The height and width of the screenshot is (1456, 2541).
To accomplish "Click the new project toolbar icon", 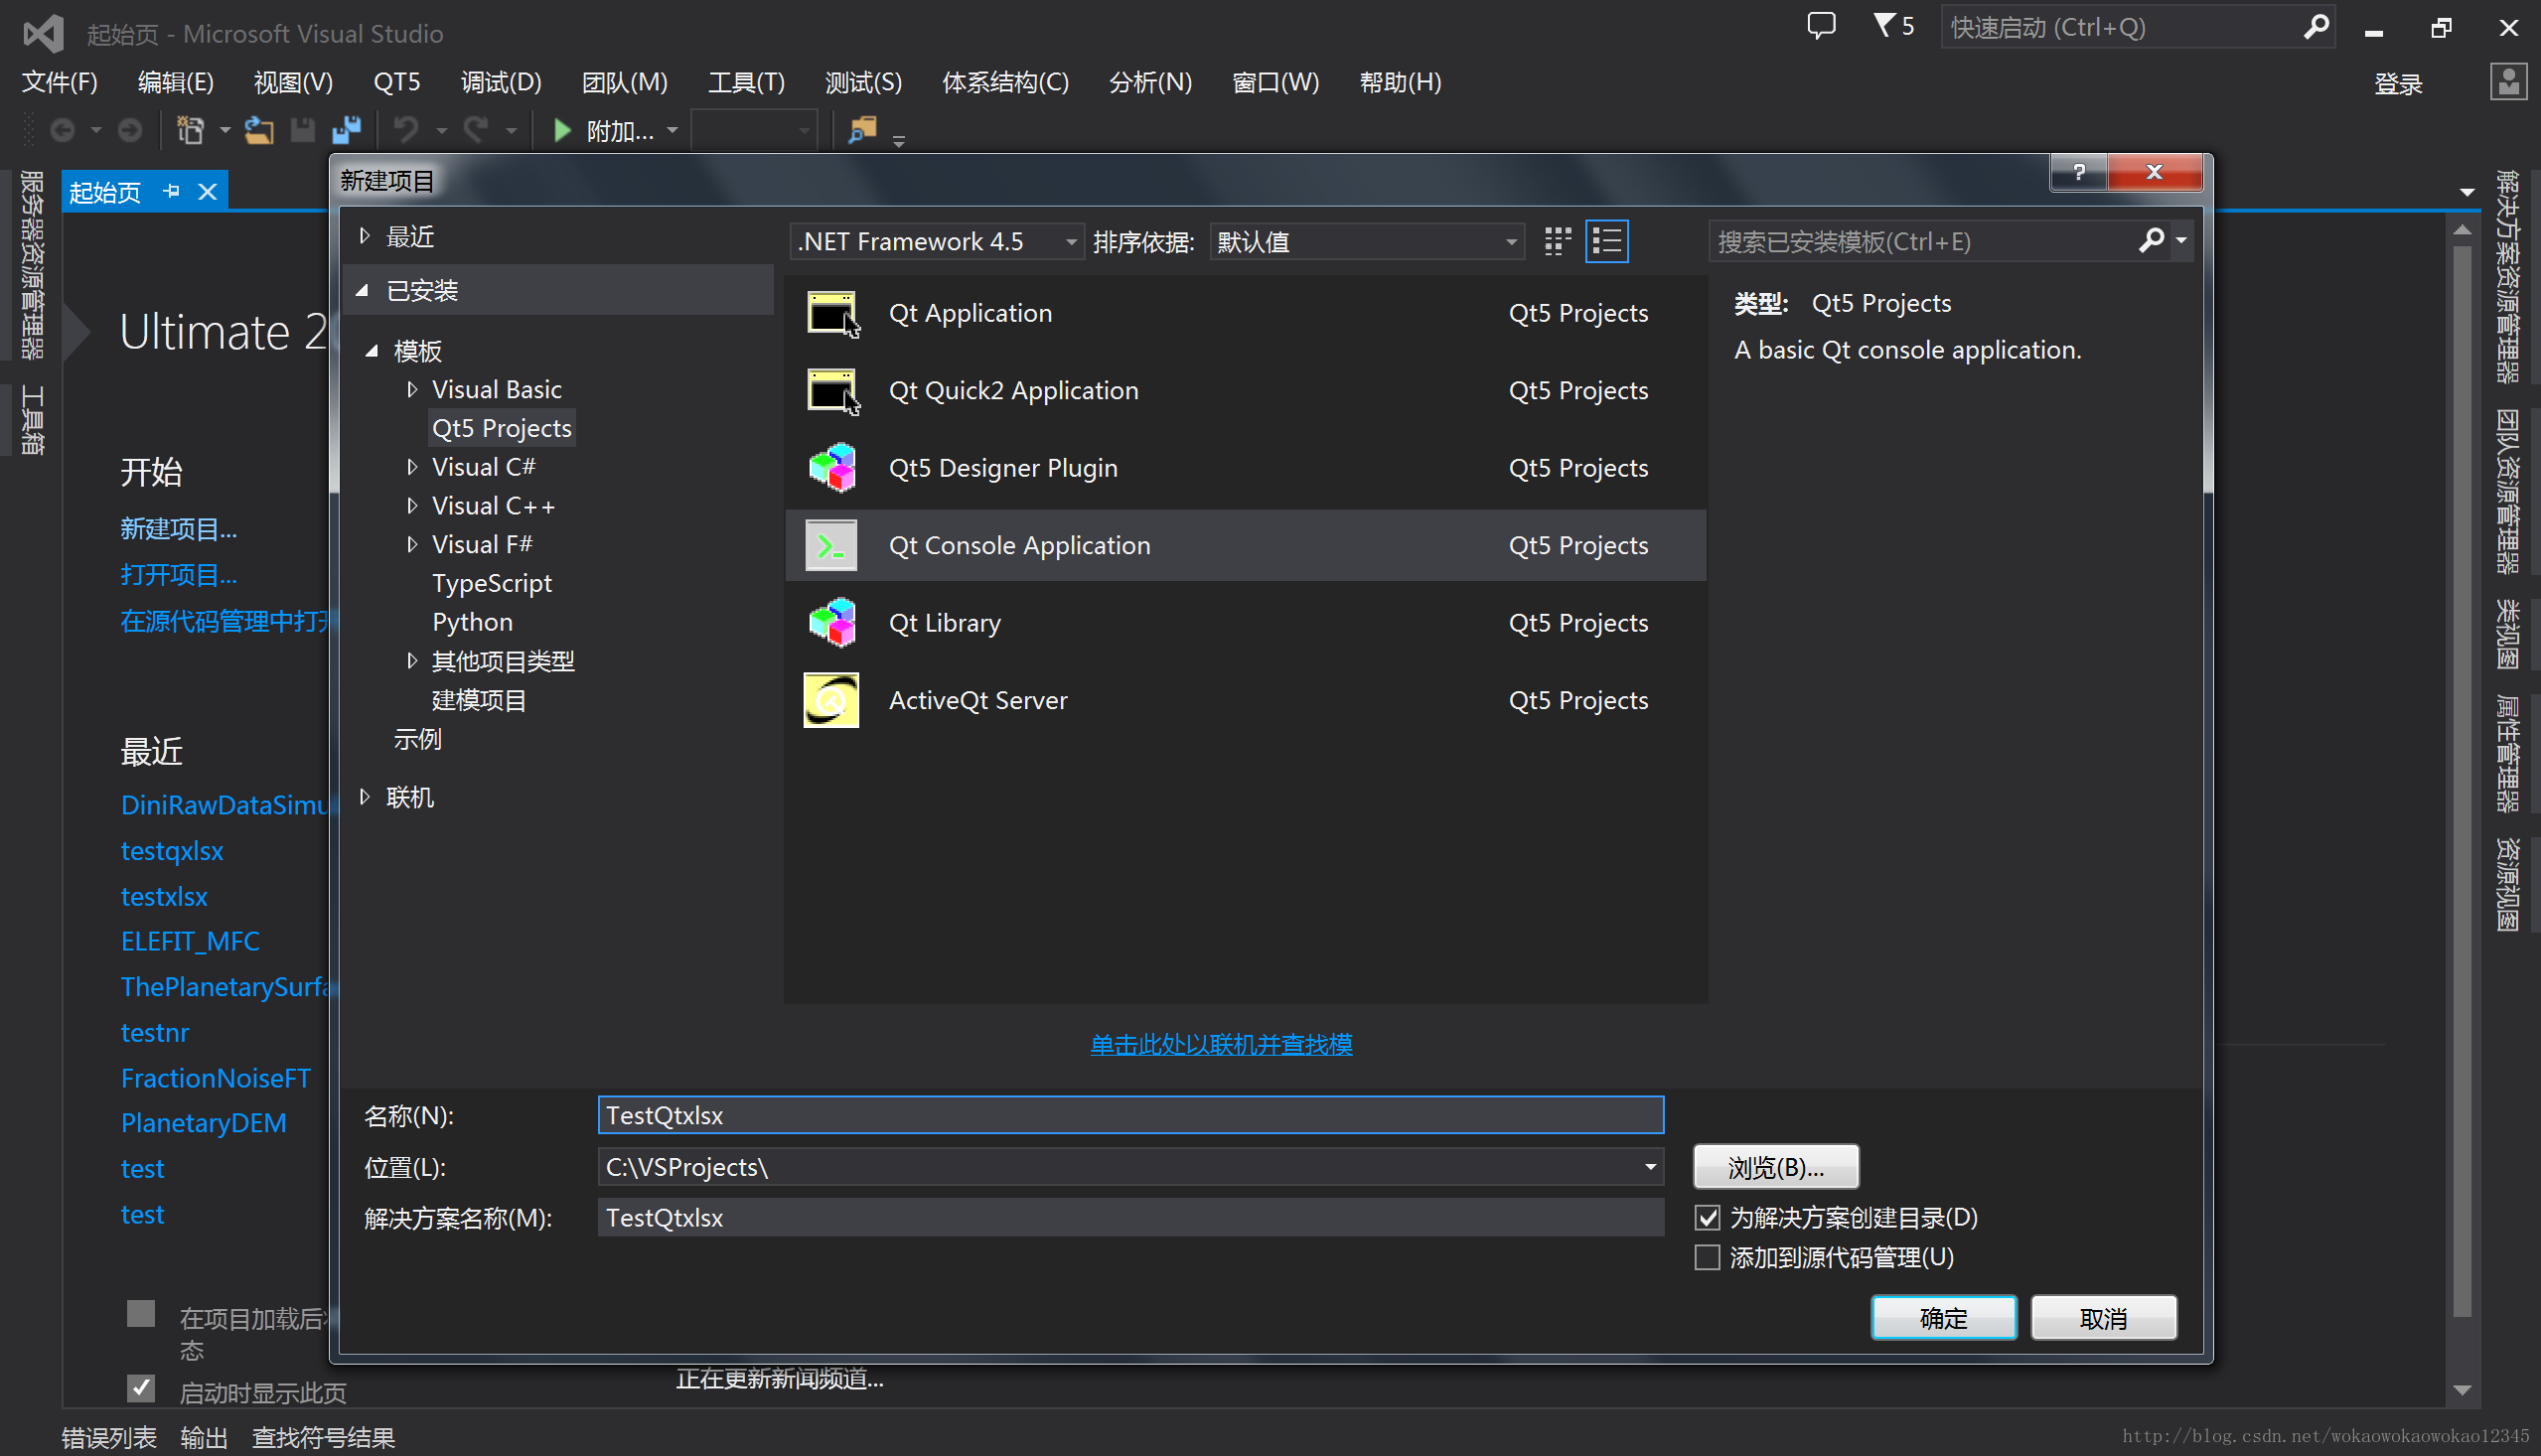I will point(190,131).
